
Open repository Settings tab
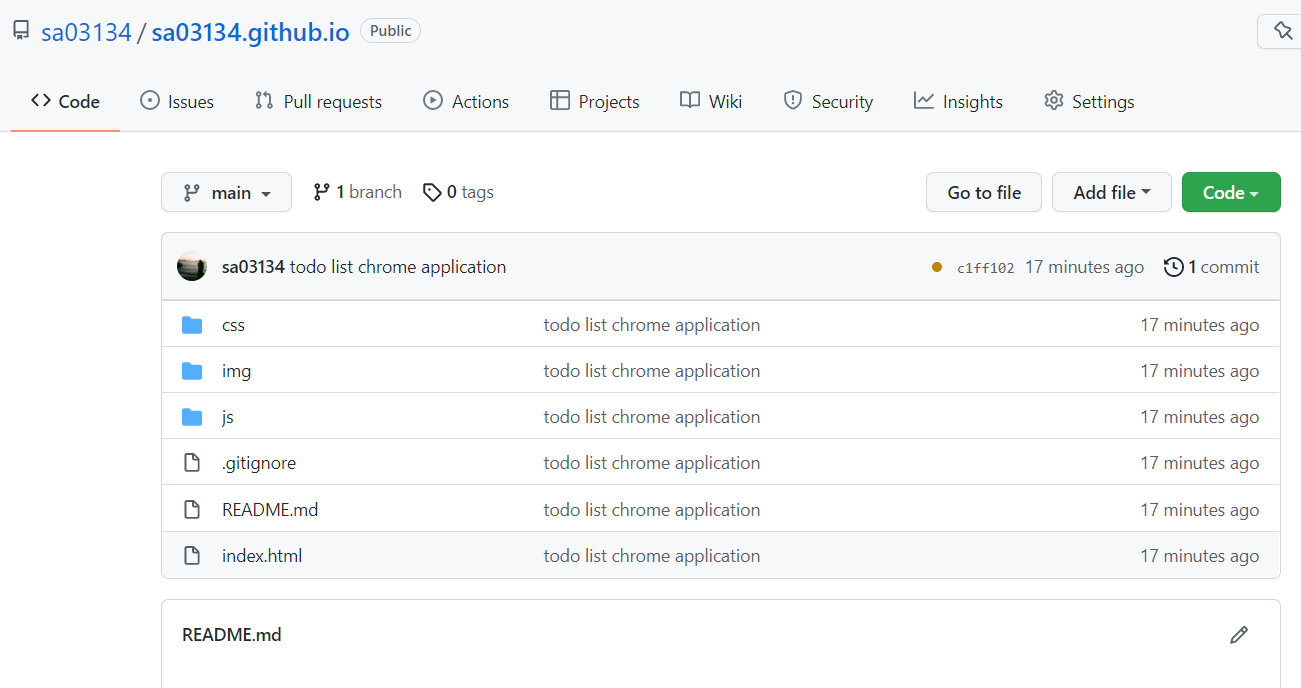pyautogui.click(x=1089, y=101)
